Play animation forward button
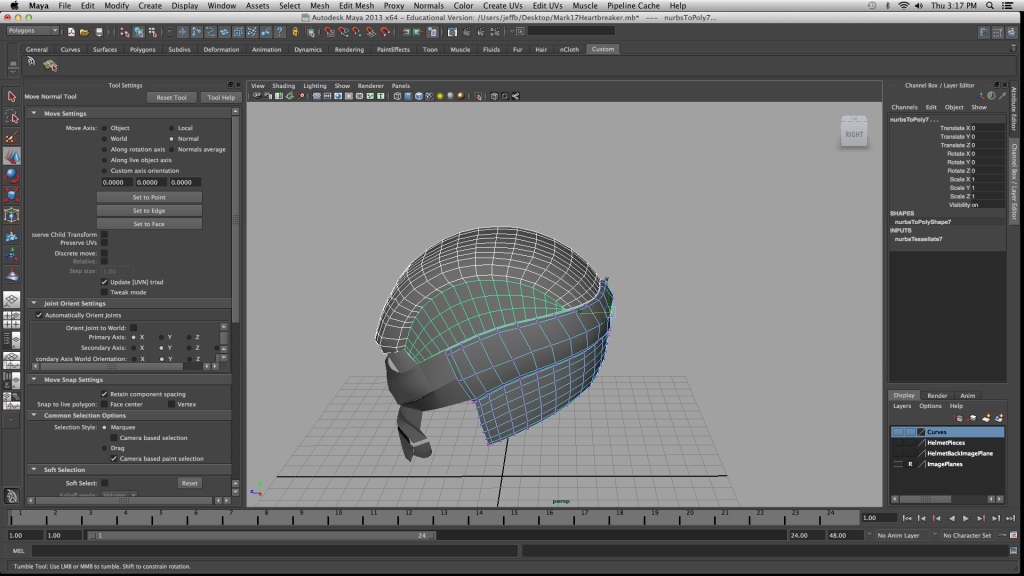Screen dimensions: 1024x576 [x=965, y=518]
